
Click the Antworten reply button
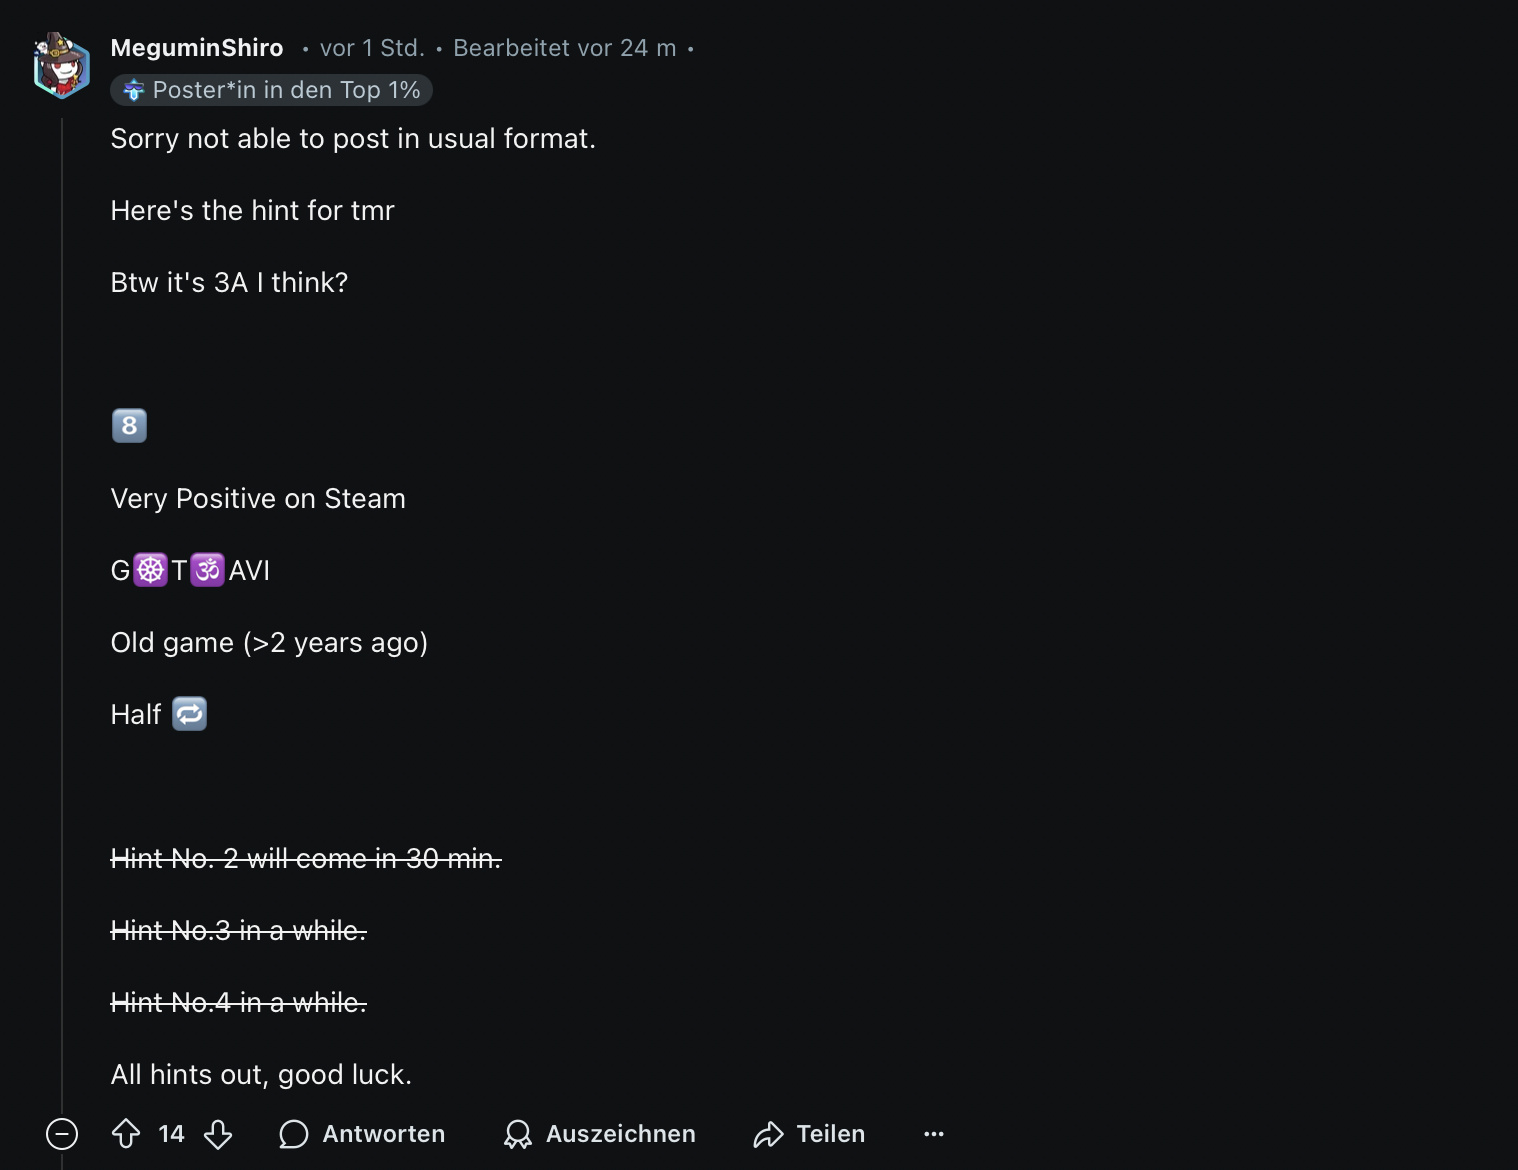(x=363, y=1134)
